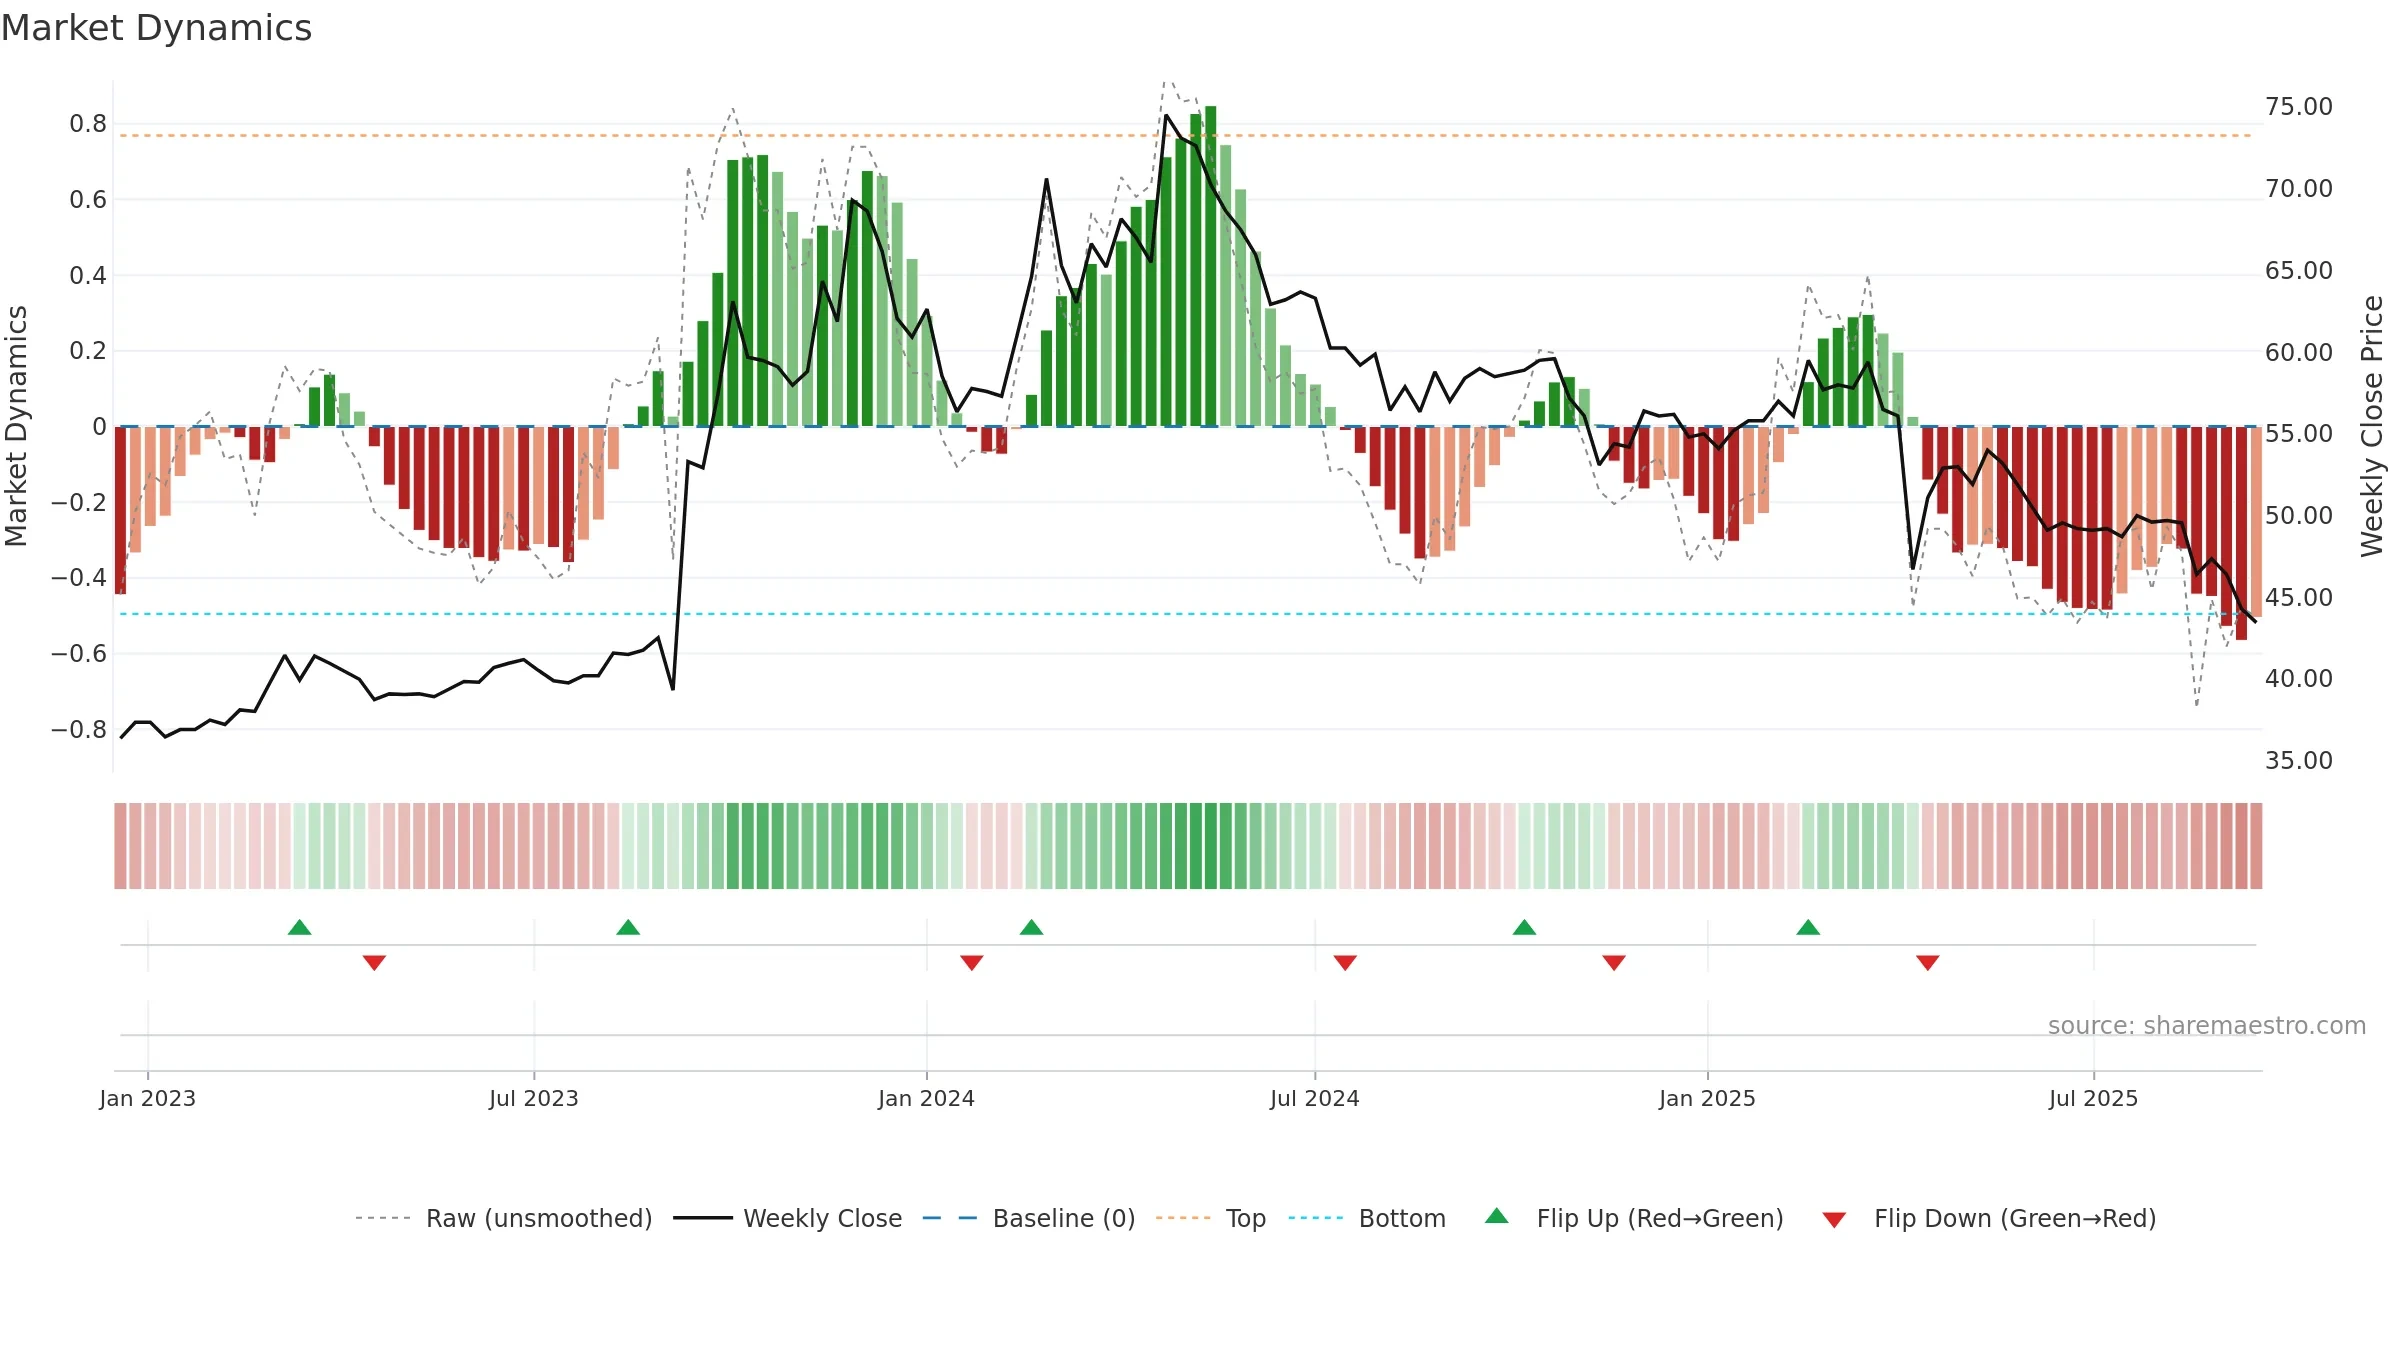The width and height of the screenshot is (2400, 1350).
Task: Click the 35.00 price axis value
Action: 2299,761
